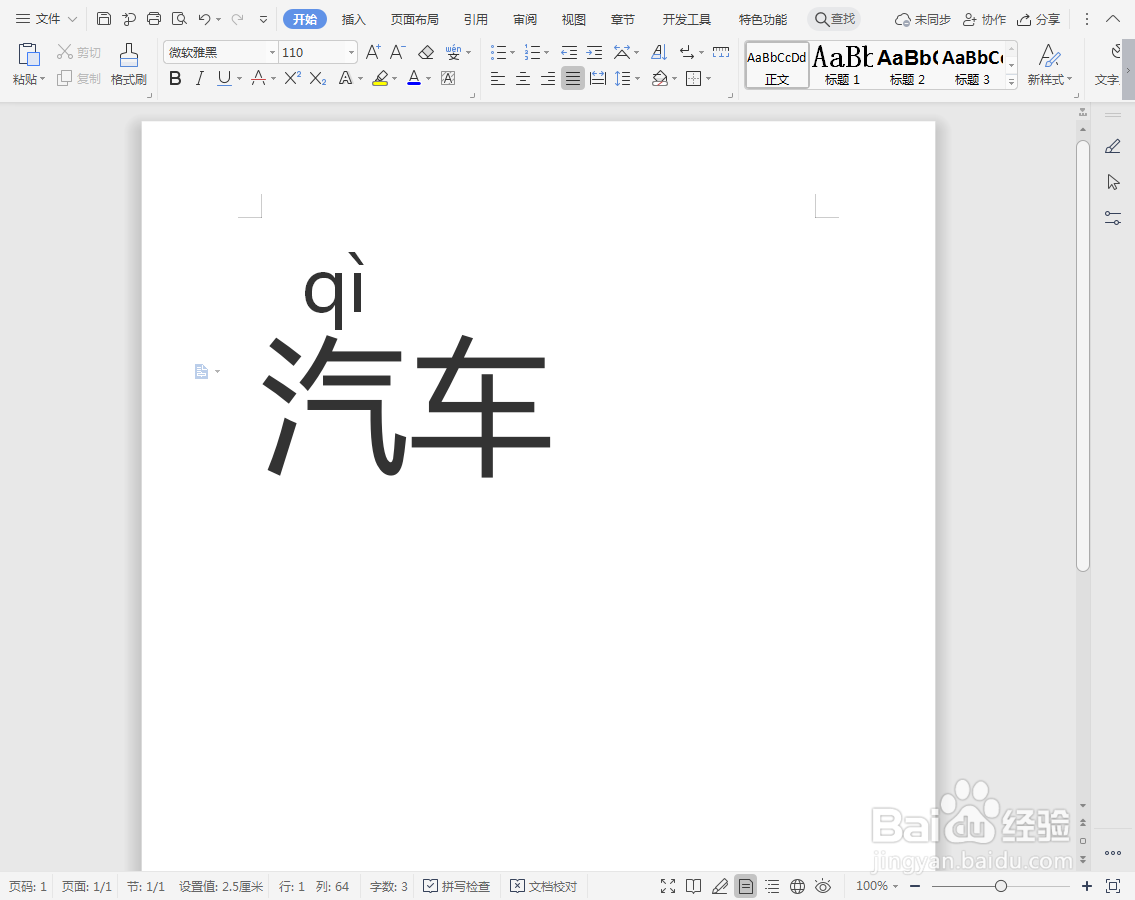Click the print icon in quick toolbar
Viewport: 1135px width, 900px height.
coord(153,19)
